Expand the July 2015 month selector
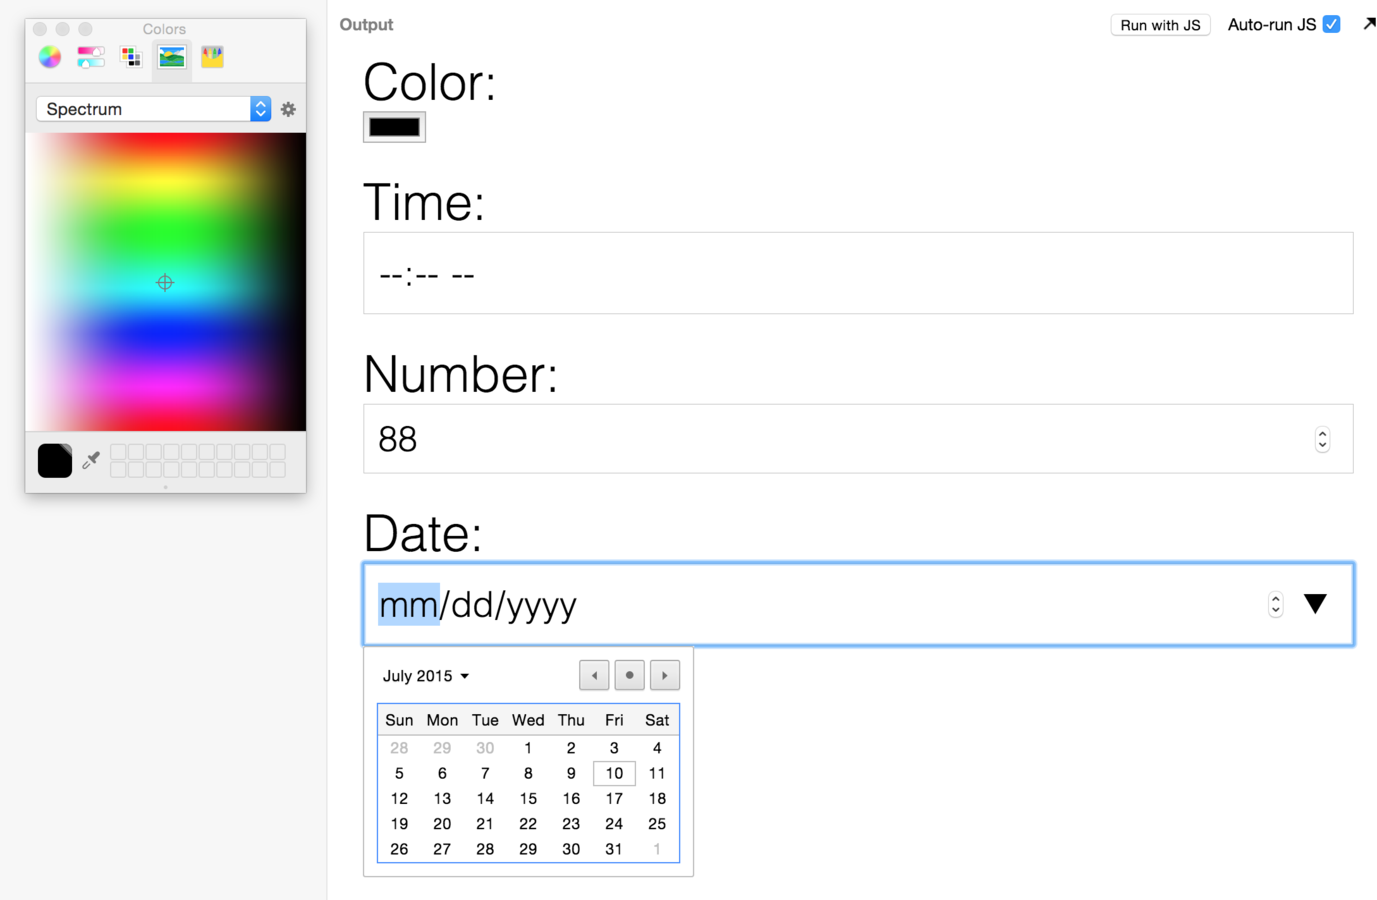 click(426, 676)
